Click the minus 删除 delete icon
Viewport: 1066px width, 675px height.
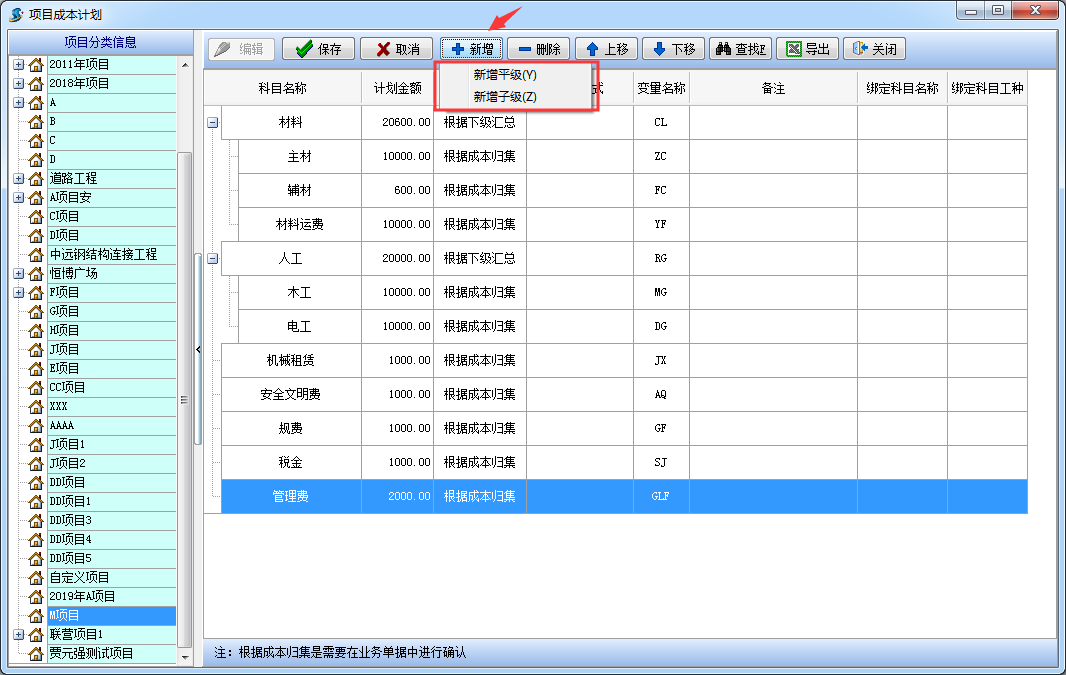pos(527,48)
